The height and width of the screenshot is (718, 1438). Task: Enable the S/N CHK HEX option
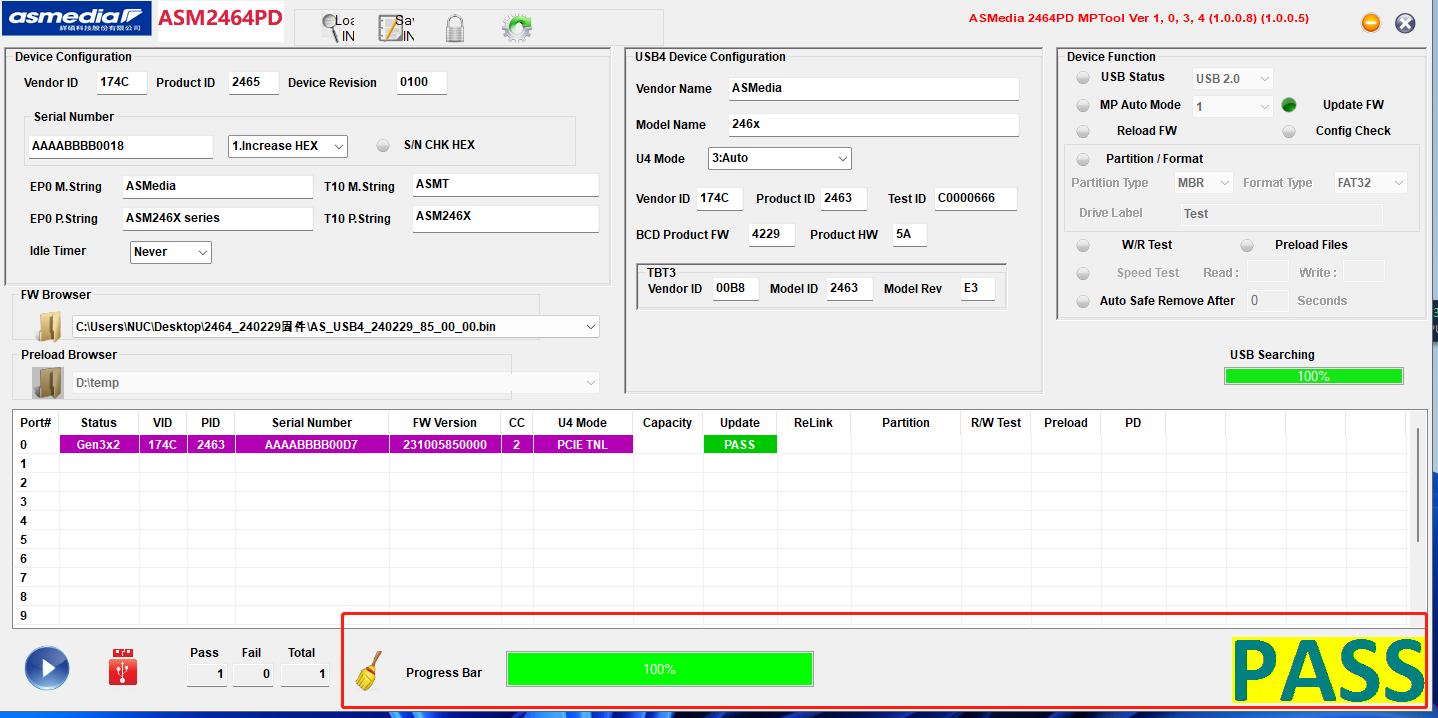pos(383,145)
